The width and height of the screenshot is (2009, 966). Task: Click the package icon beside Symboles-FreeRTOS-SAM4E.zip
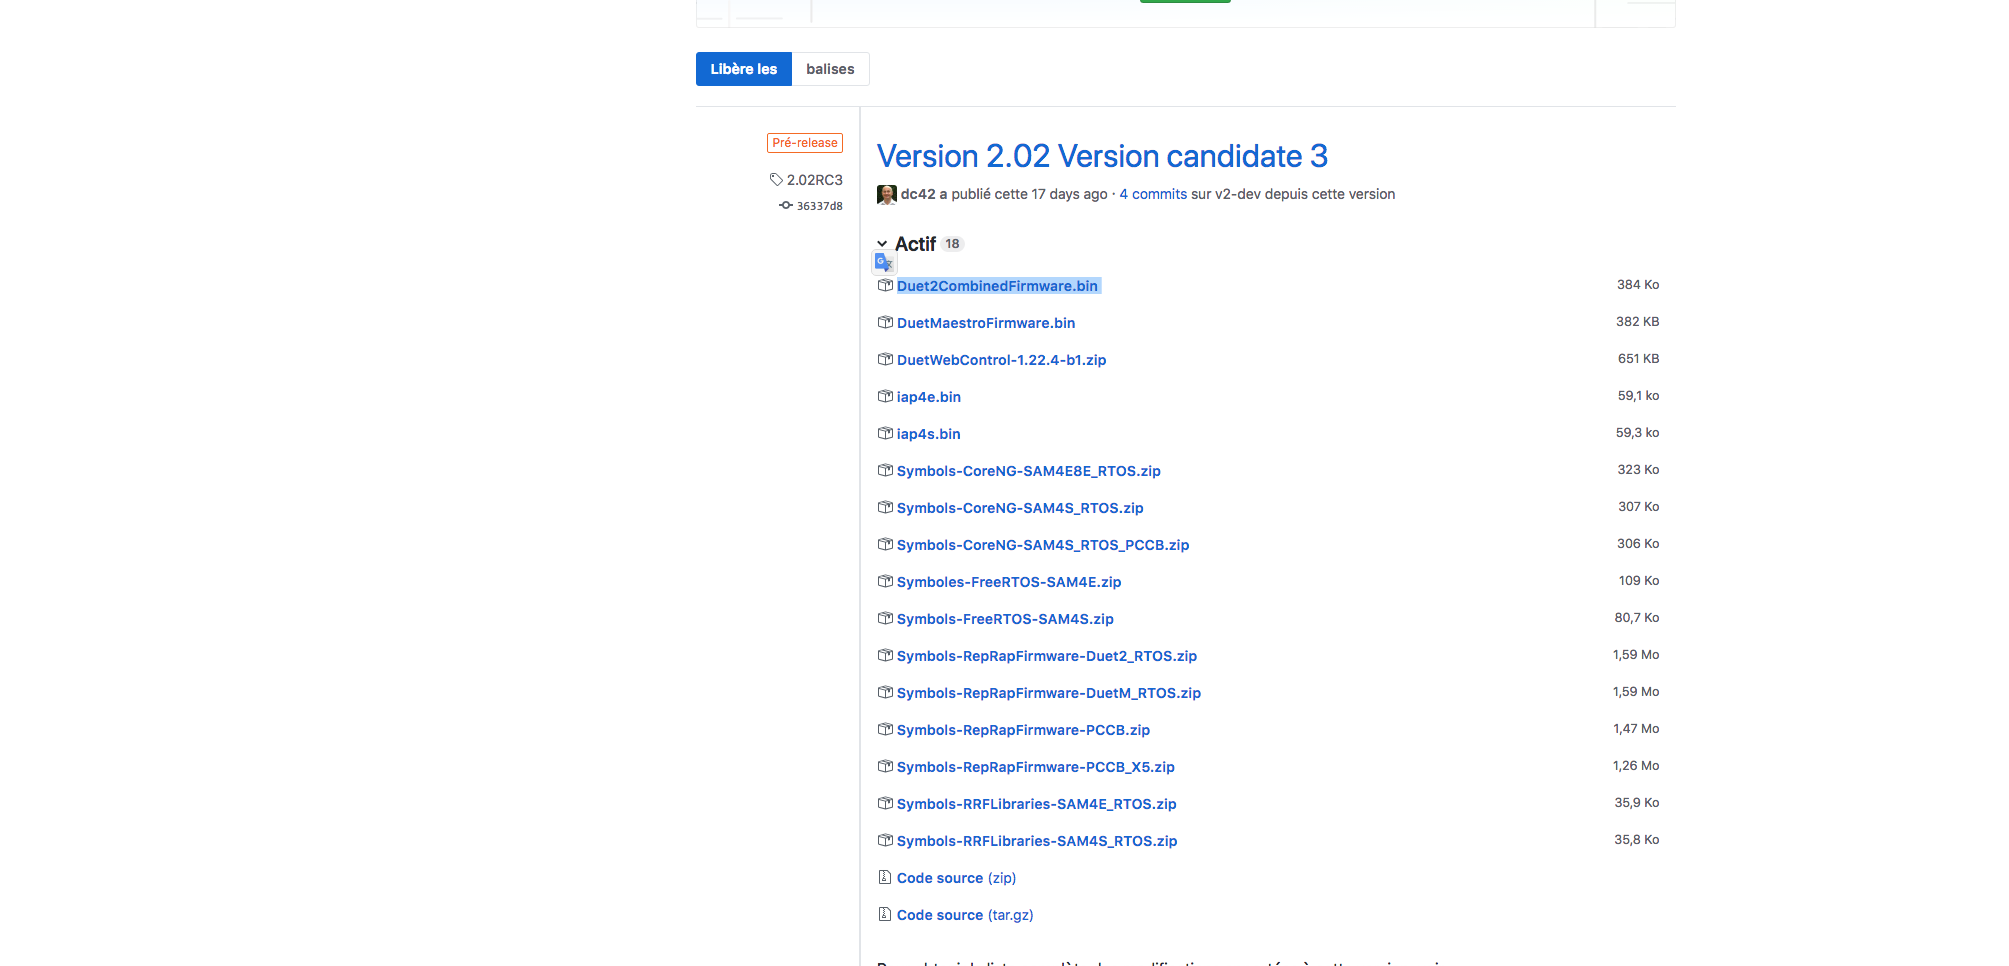click(885, 581)
